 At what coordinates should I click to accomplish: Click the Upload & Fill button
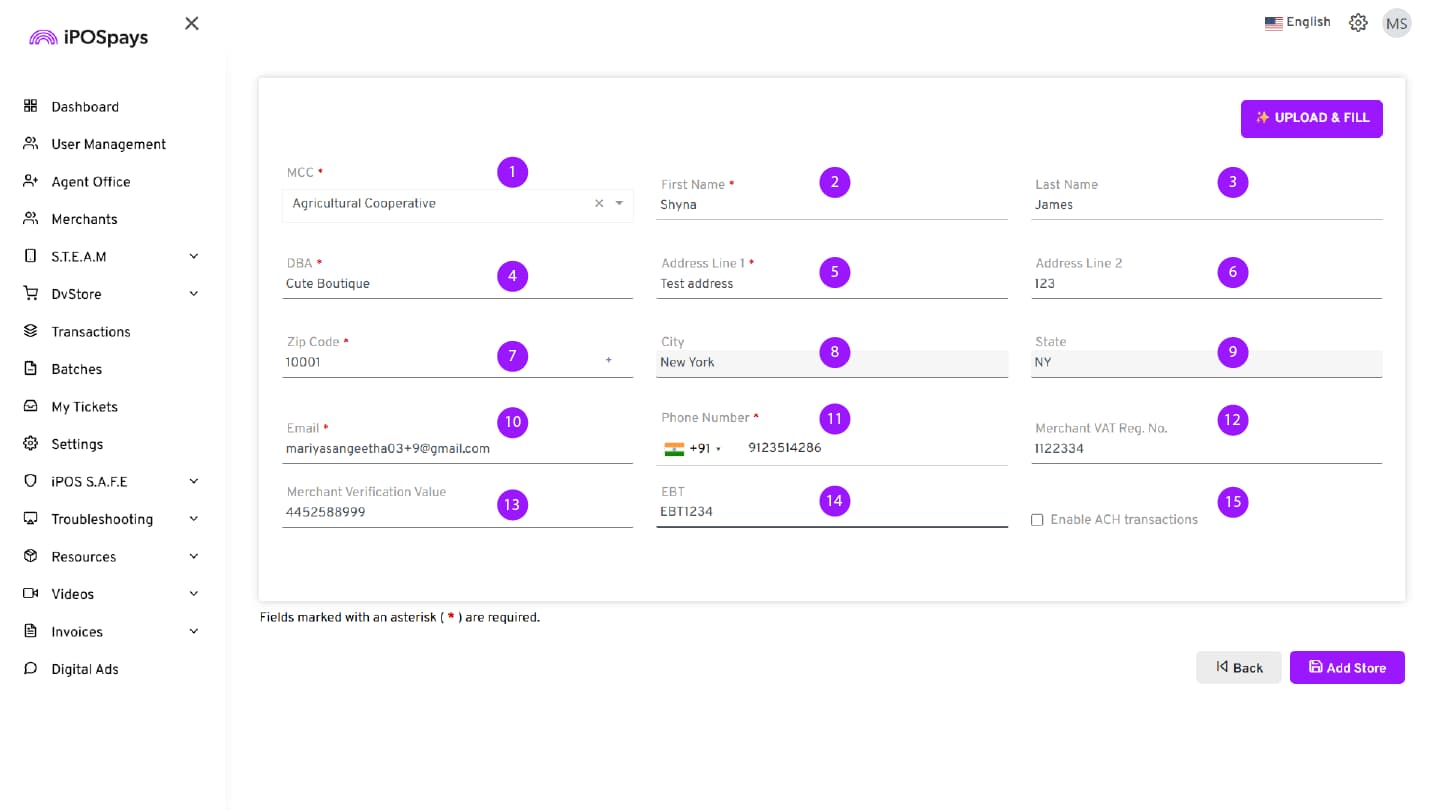point(1311,118)
